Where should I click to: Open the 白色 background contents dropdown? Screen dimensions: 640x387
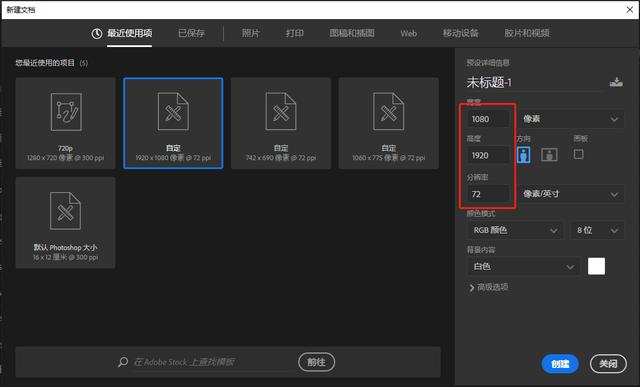tap(523, 267)
